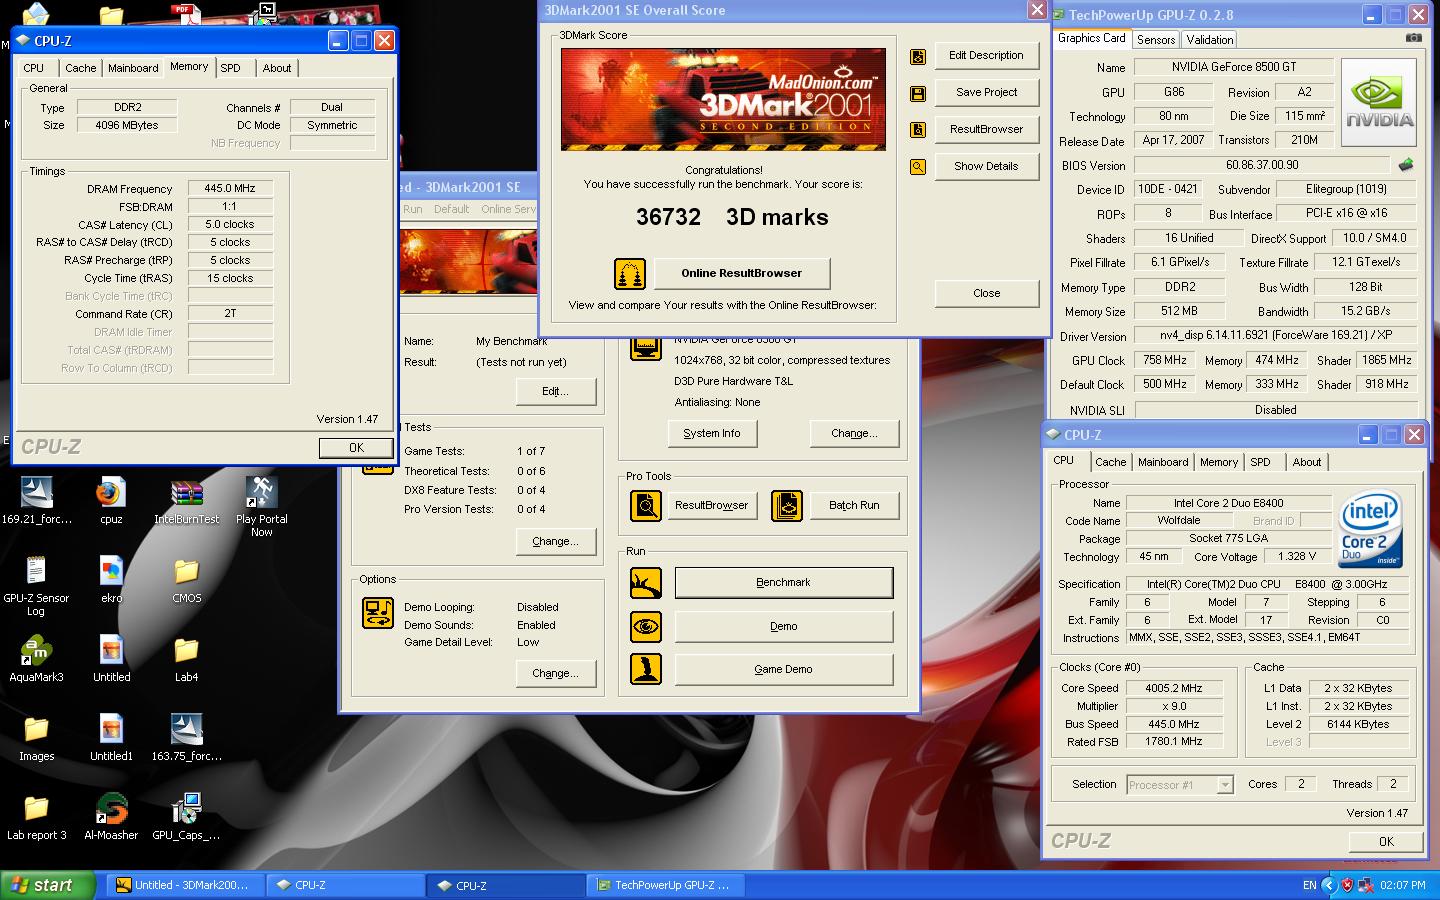Switch to GPU-Z Sensors tab
This screenshot has width=1440, height=900.
coord(1156,40)
